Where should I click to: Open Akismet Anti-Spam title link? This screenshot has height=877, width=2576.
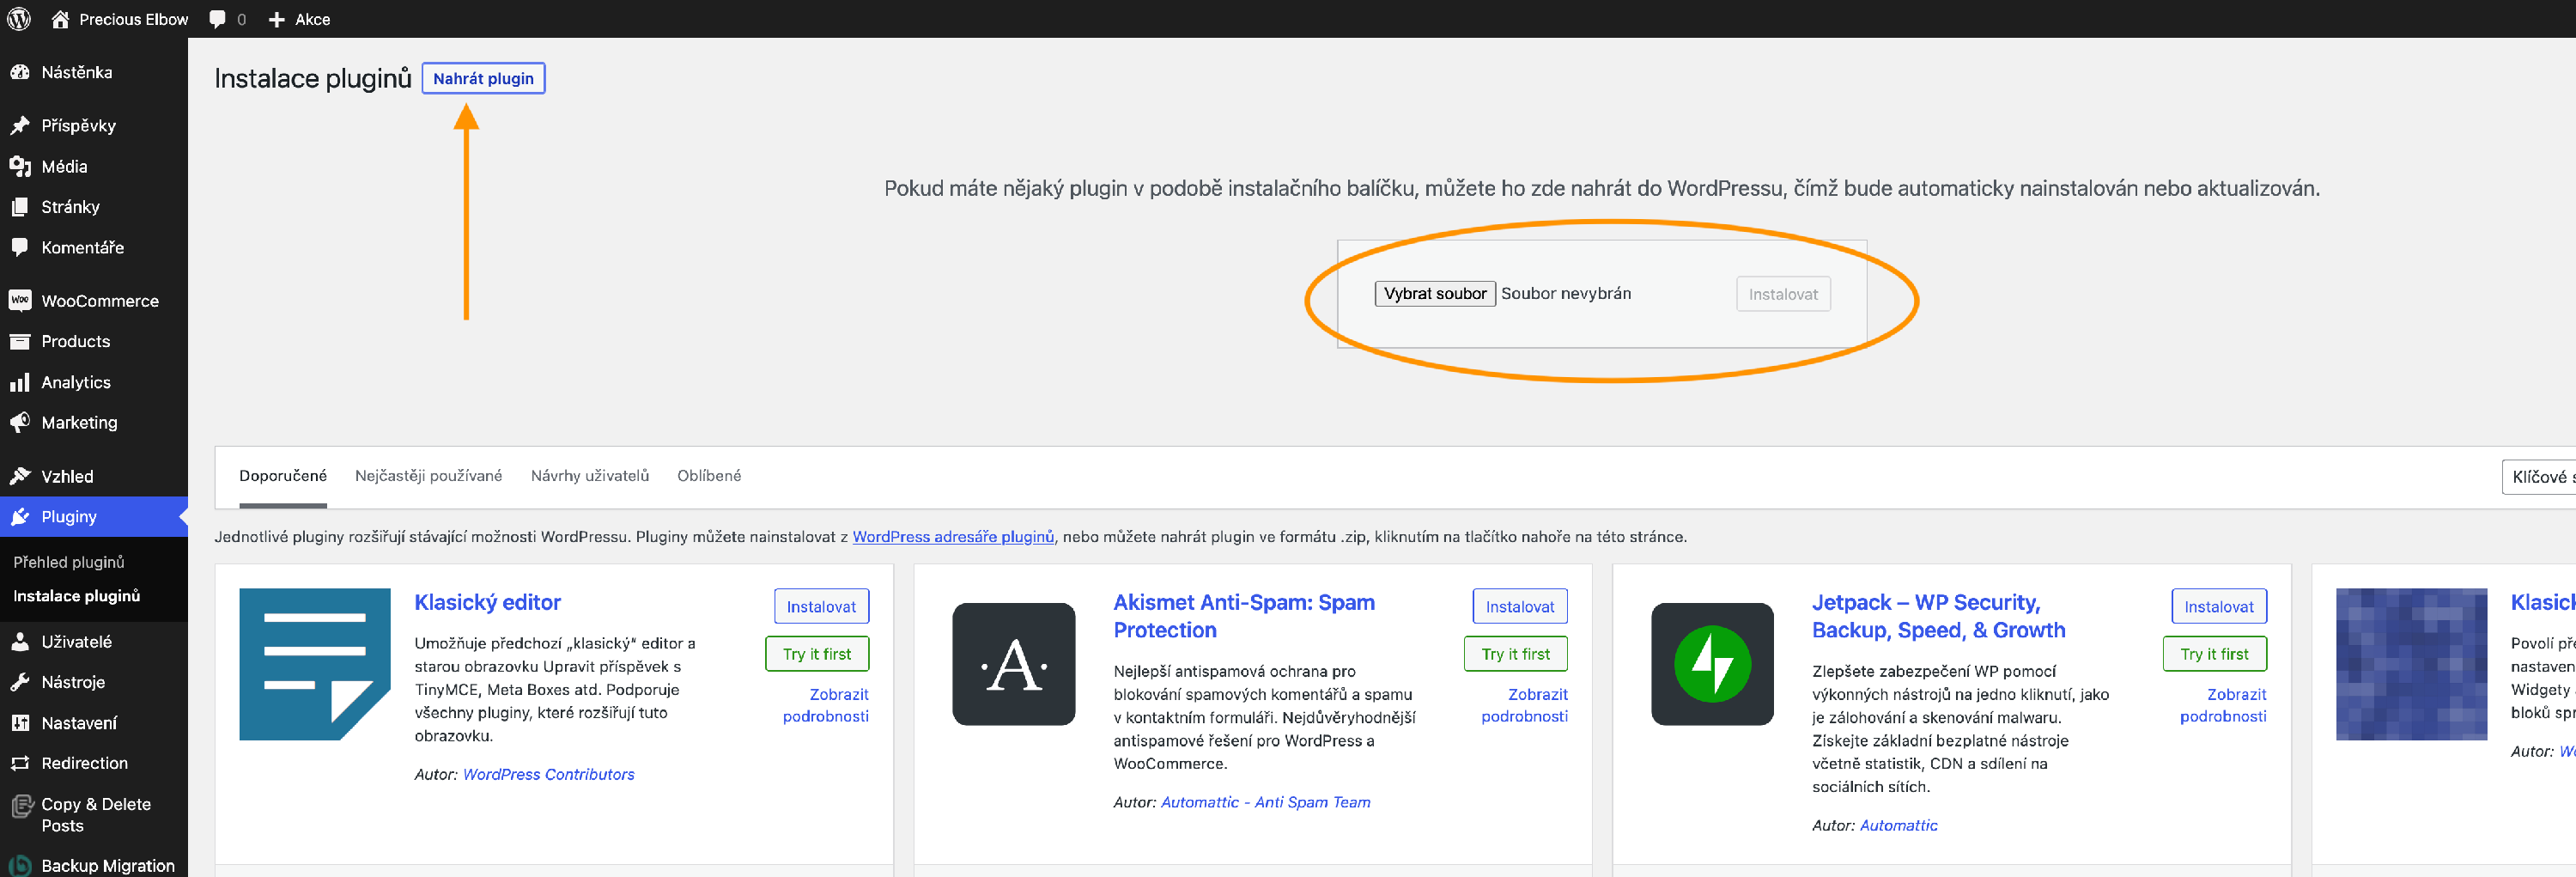[x=1244, y=616]
